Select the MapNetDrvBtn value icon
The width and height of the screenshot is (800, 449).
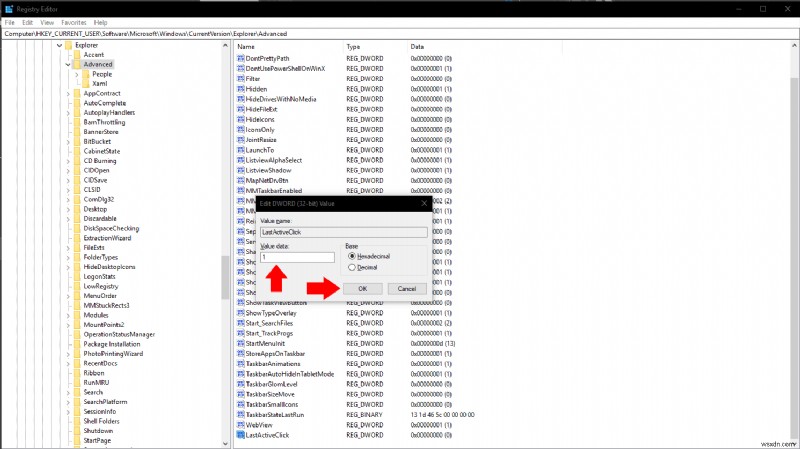click(241, 181)
